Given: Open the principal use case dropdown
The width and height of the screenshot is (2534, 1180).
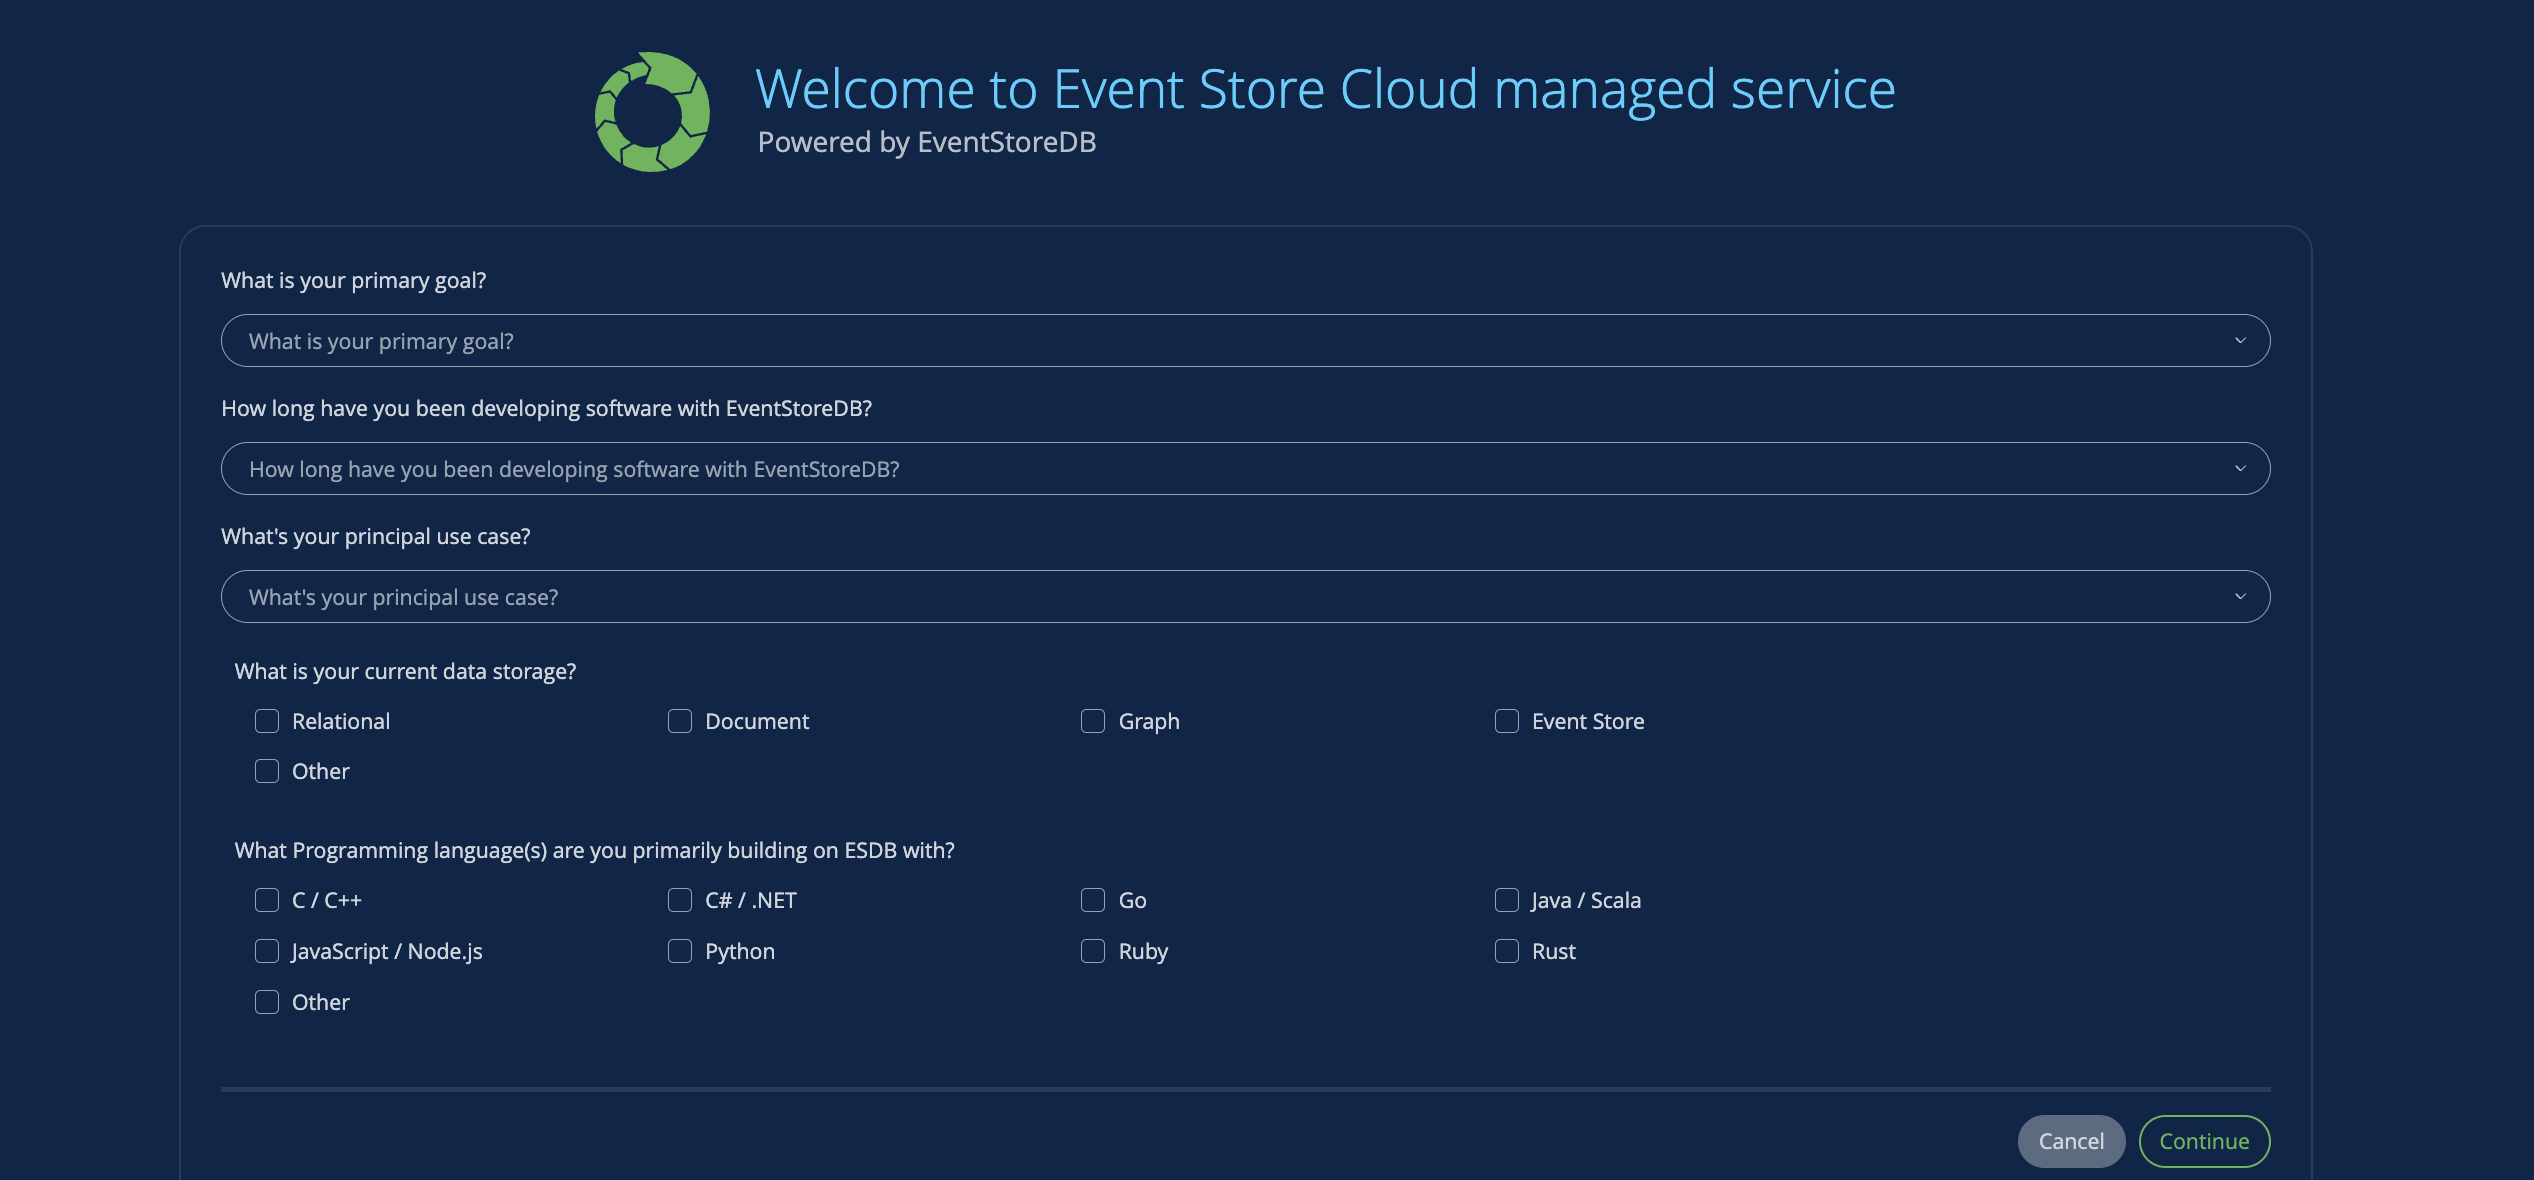Looking at the screenshot, I should pos(1245,597).
